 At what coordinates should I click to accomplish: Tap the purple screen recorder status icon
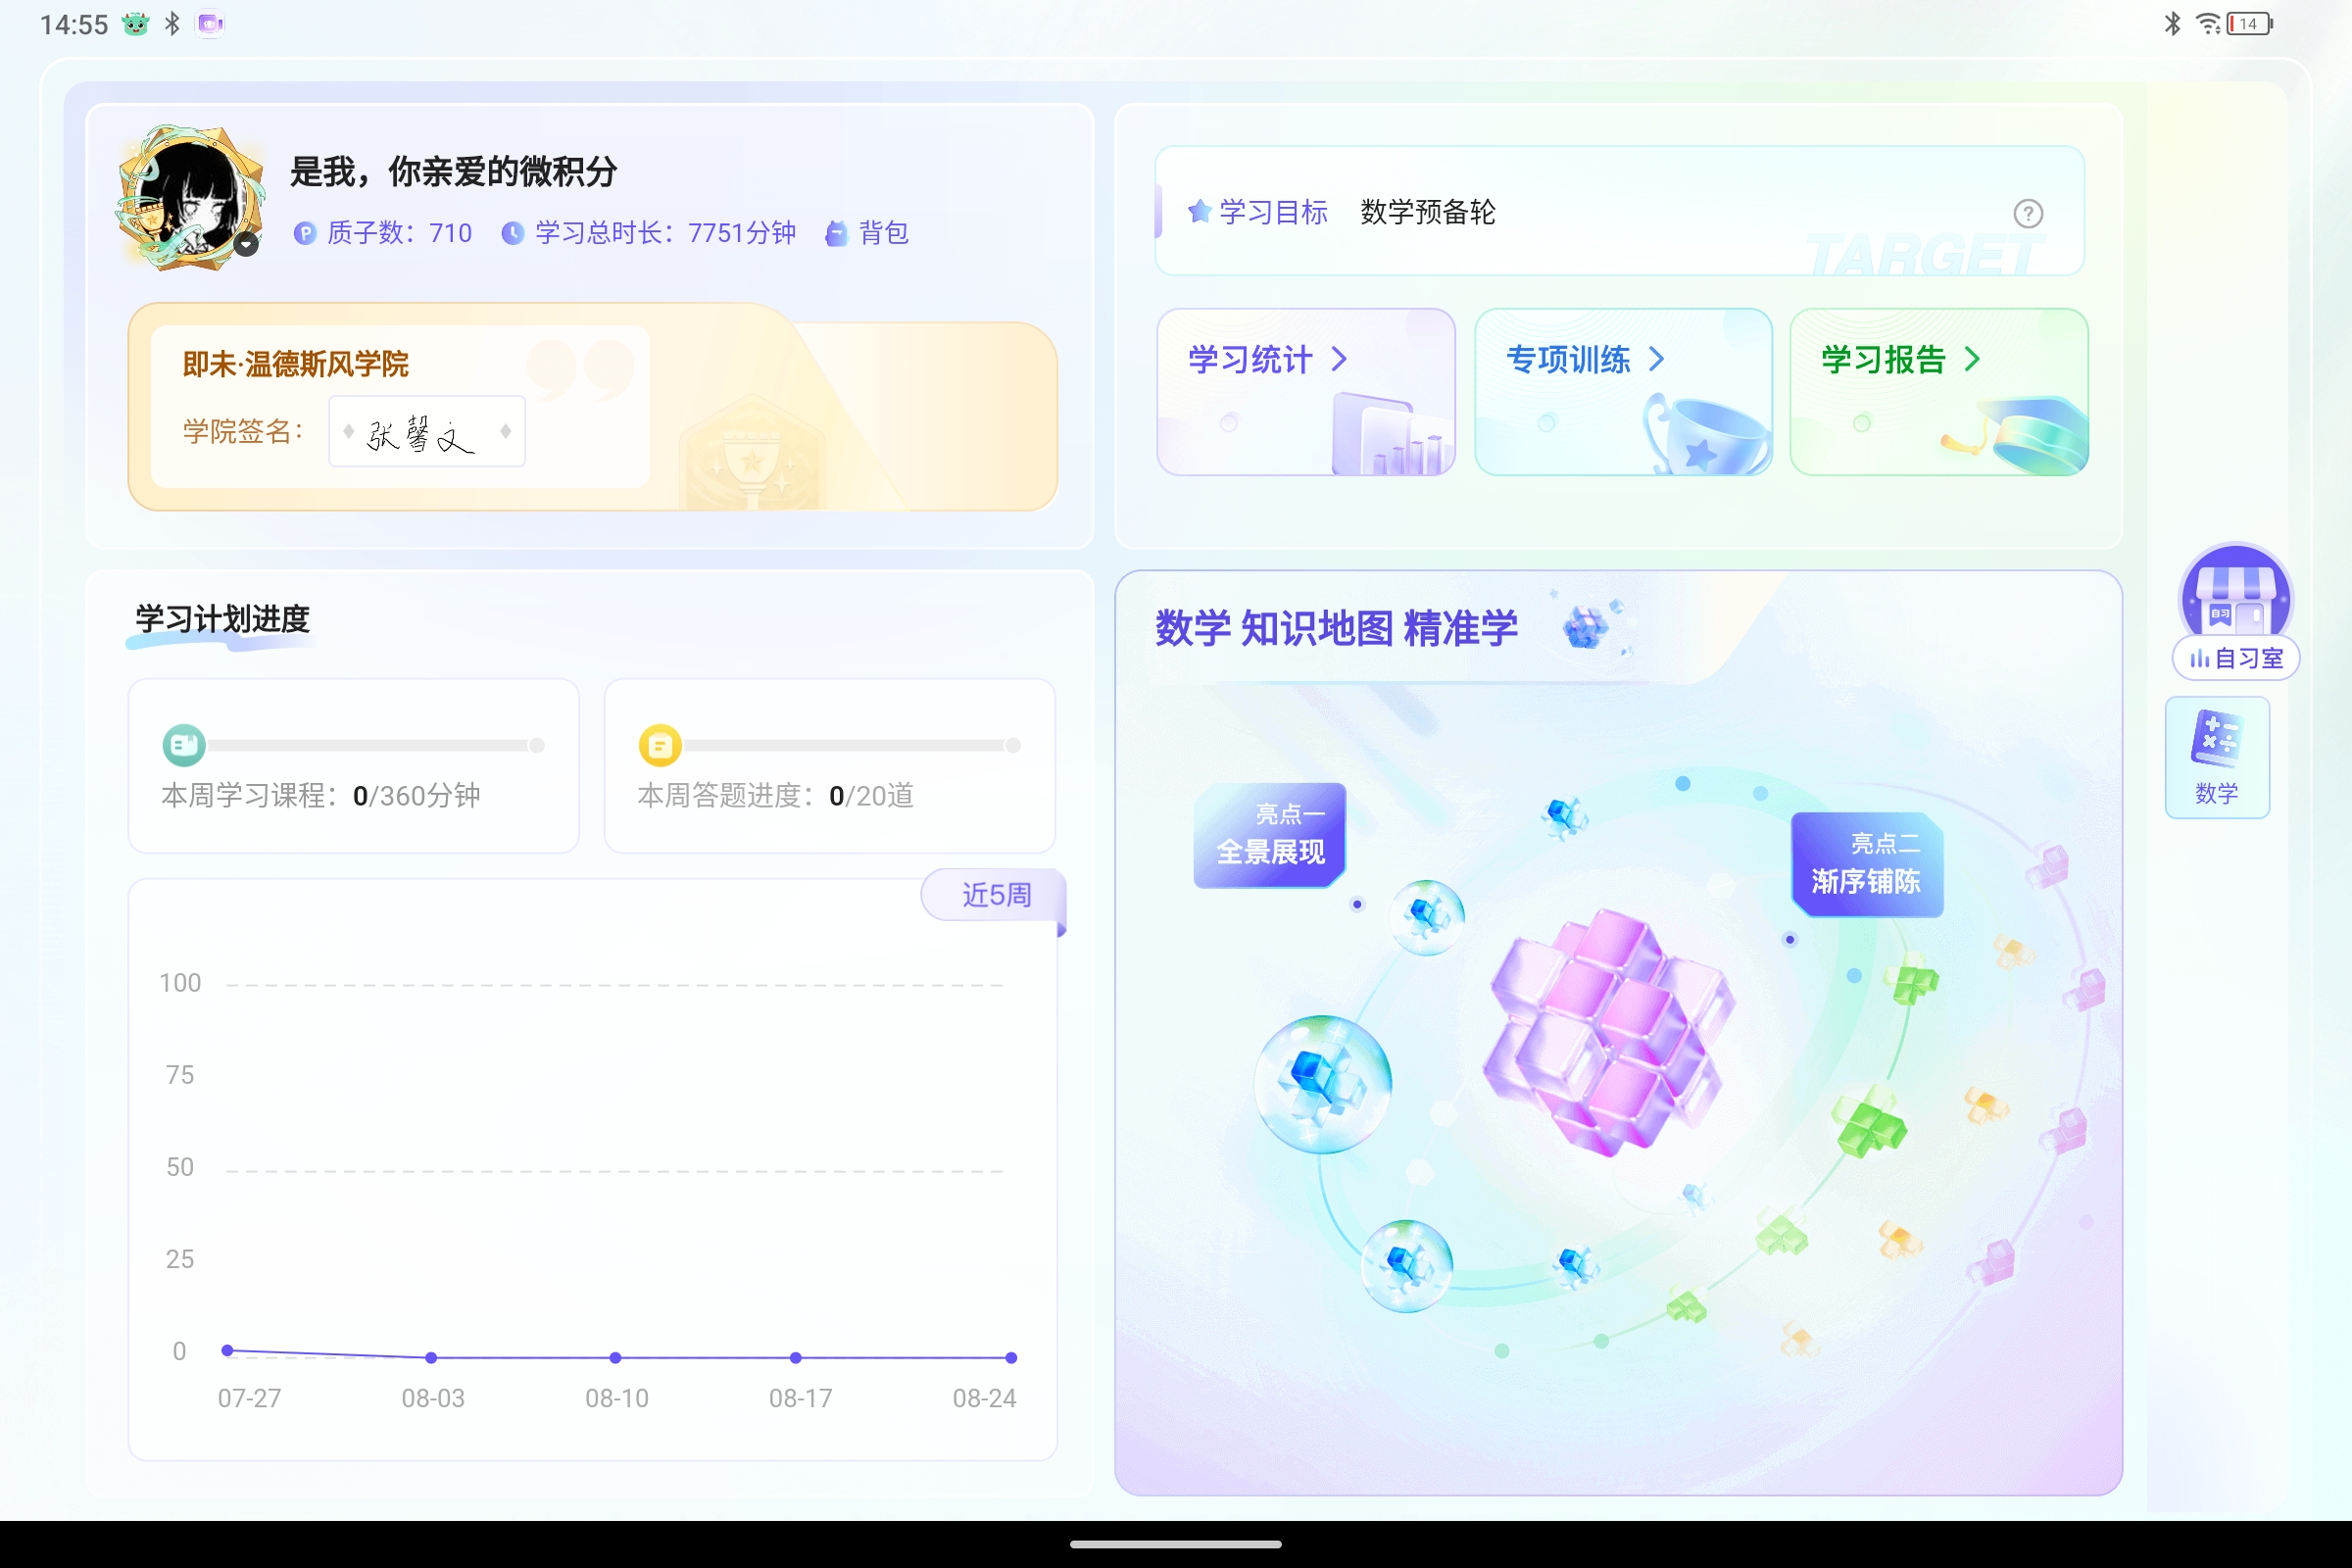[210, 24]
